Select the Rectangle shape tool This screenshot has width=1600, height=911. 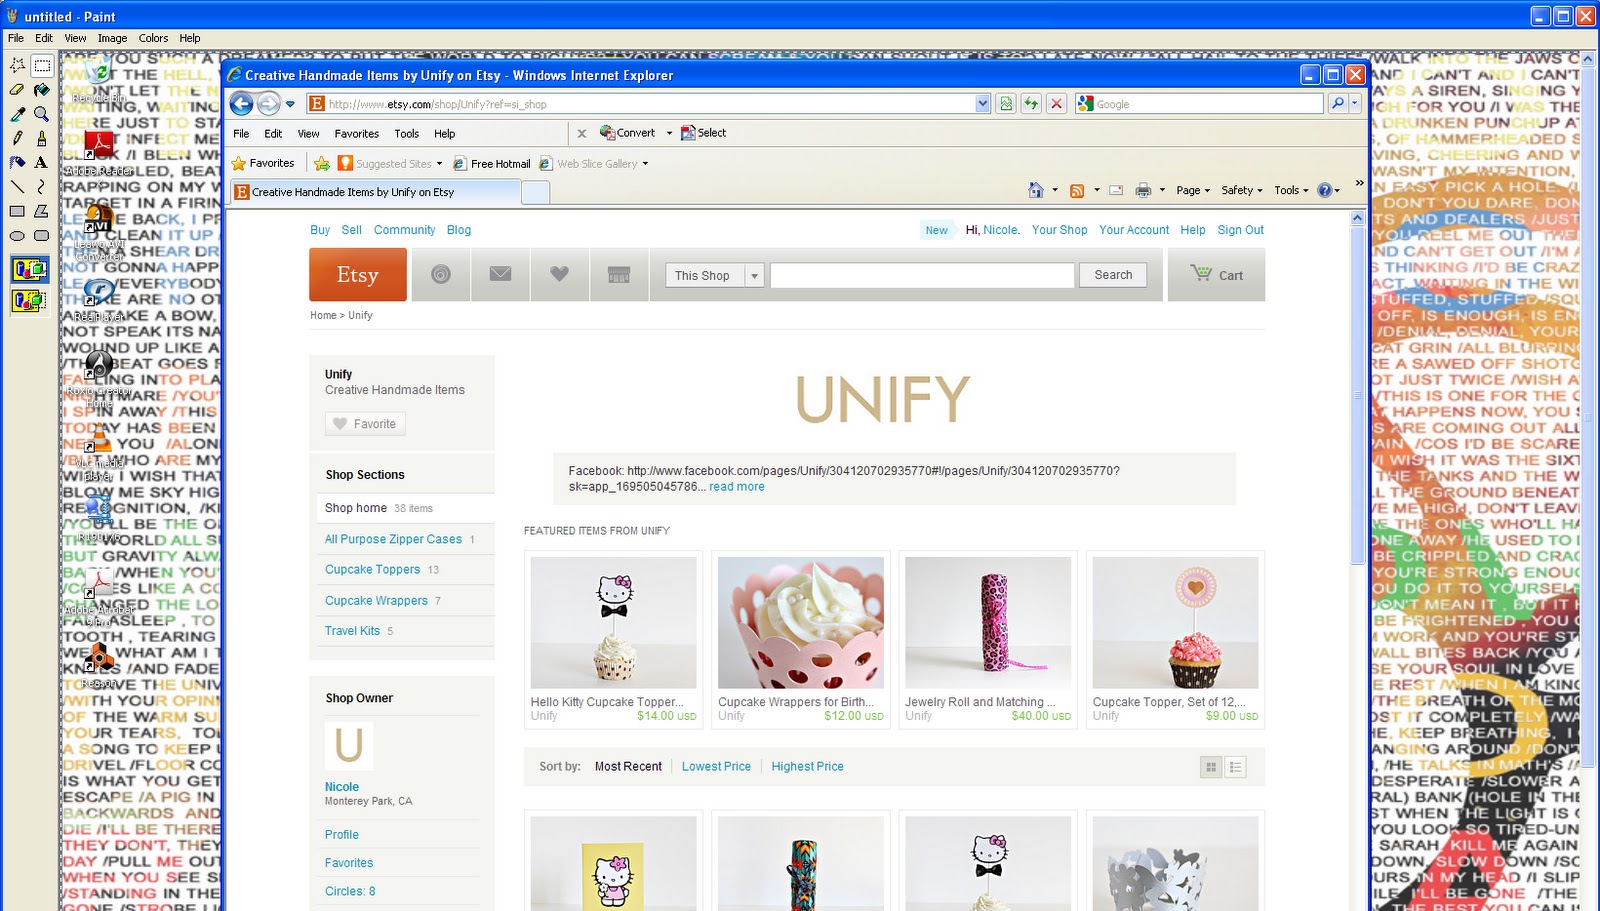click(17, 211)
